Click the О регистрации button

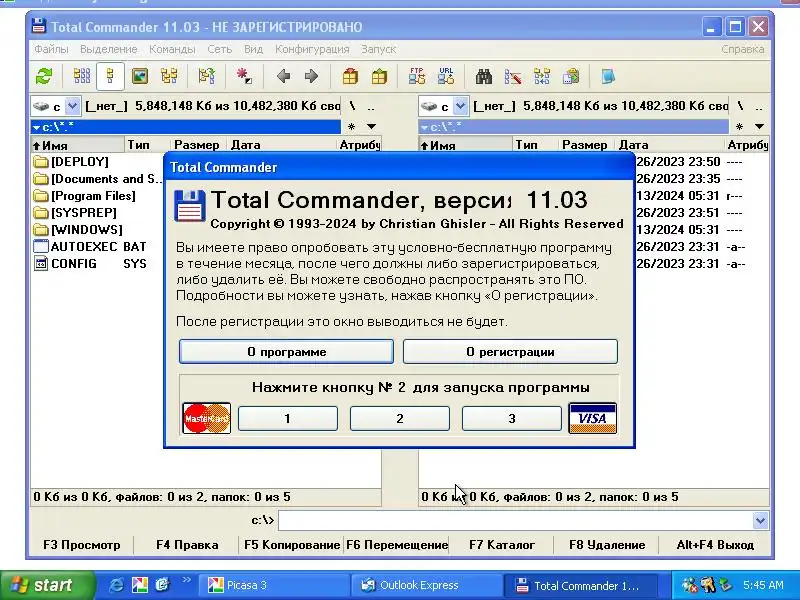click(510, 352)
